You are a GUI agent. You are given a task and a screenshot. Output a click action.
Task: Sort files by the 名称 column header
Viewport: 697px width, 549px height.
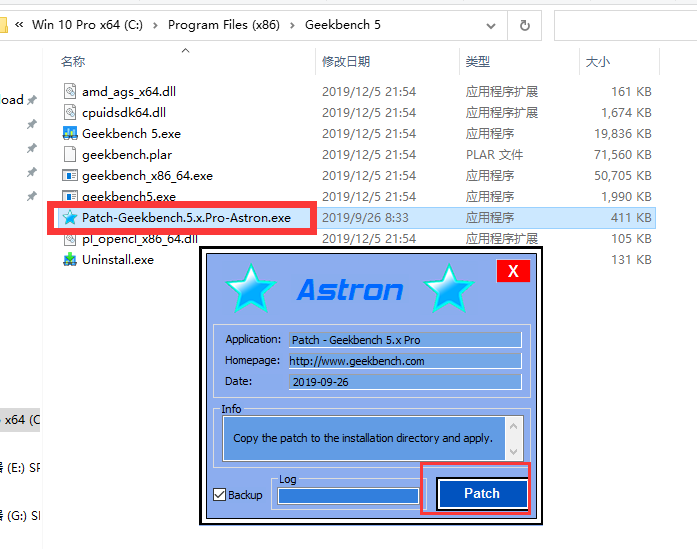coord(73,61)
